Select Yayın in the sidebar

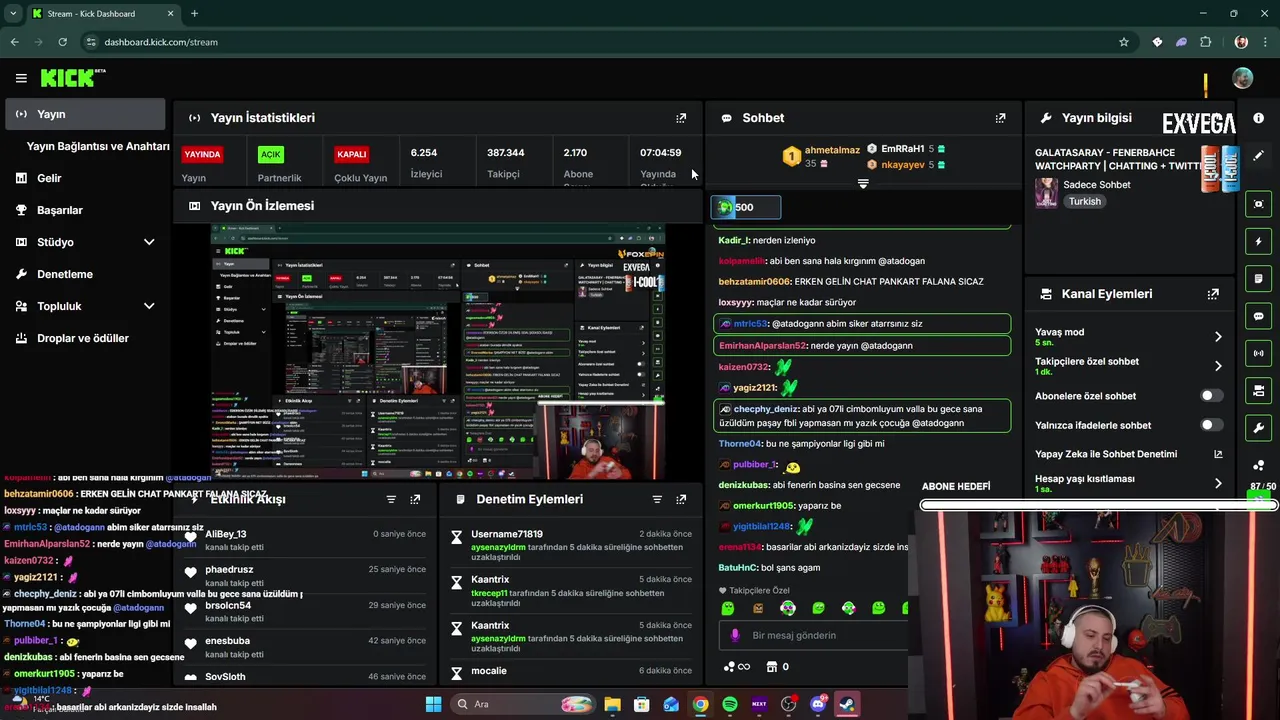[85, 114]
